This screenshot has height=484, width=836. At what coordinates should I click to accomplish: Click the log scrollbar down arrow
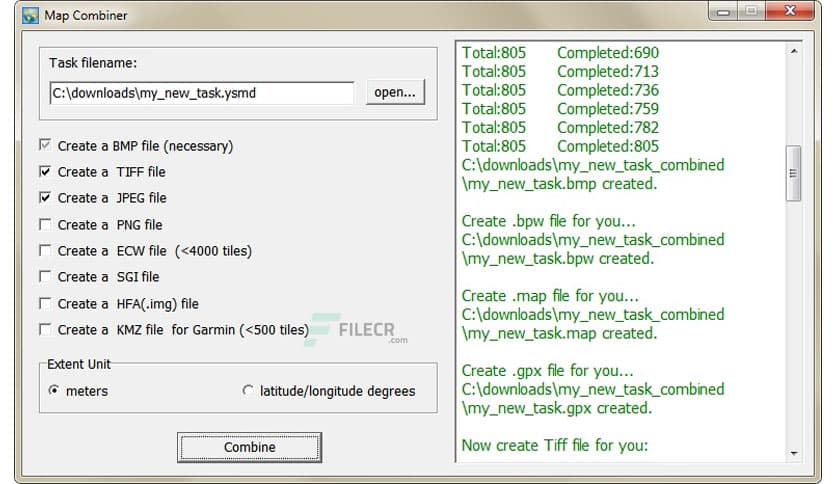(x=794, y=453)
